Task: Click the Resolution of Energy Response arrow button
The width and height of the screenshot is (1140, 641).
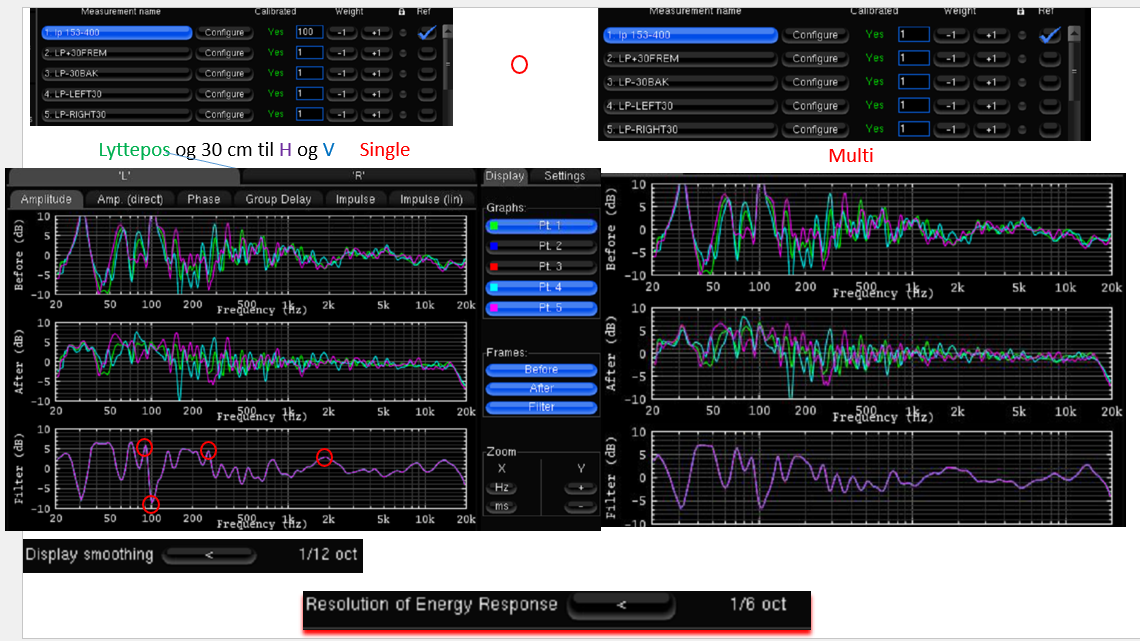Action: (x=621, y=605)
